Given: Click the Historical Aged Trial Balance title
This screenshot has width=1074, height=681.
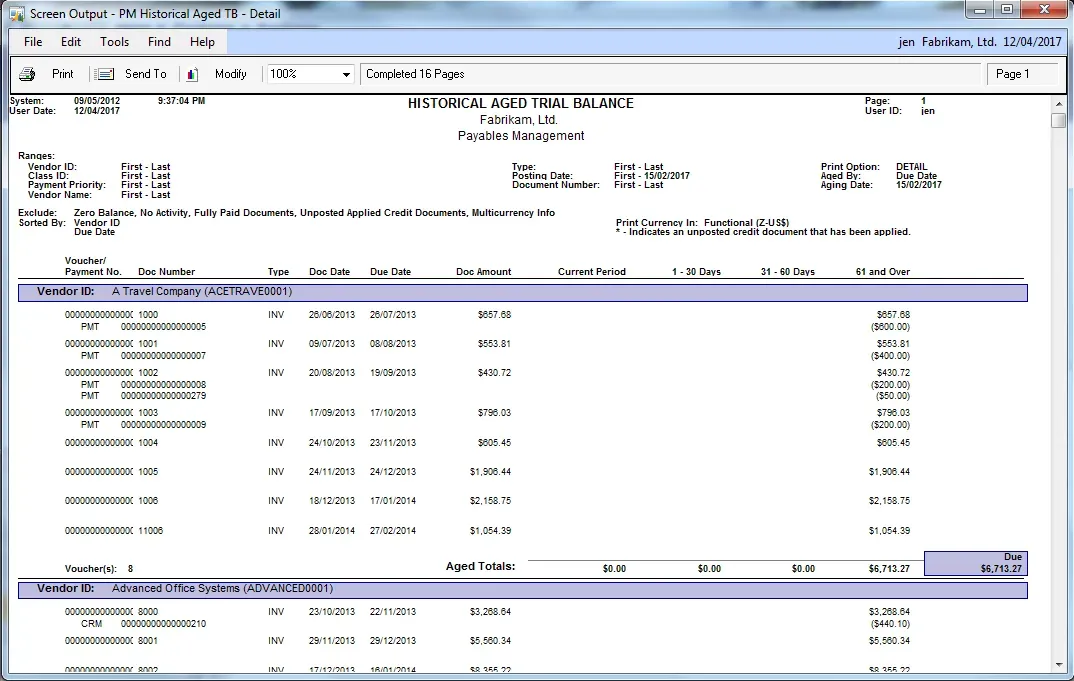Looking at the screenshot, I should (521, 103).
